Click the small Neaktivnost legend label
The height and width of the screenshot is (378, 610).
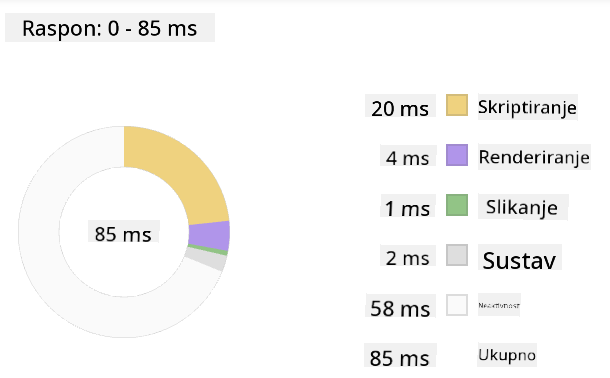pos(499,305)
